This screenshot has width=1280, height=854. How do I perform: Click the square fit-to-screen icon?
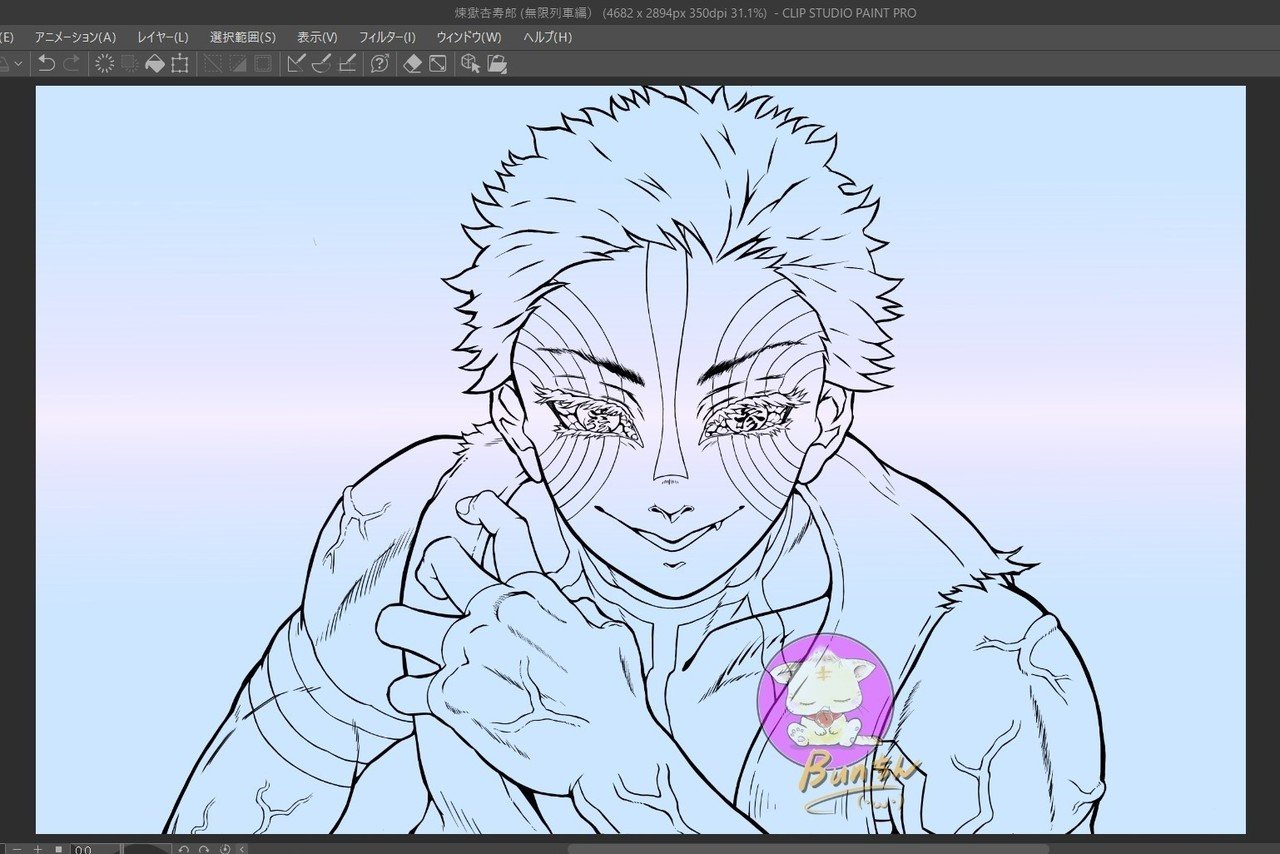tap(59, 849)
